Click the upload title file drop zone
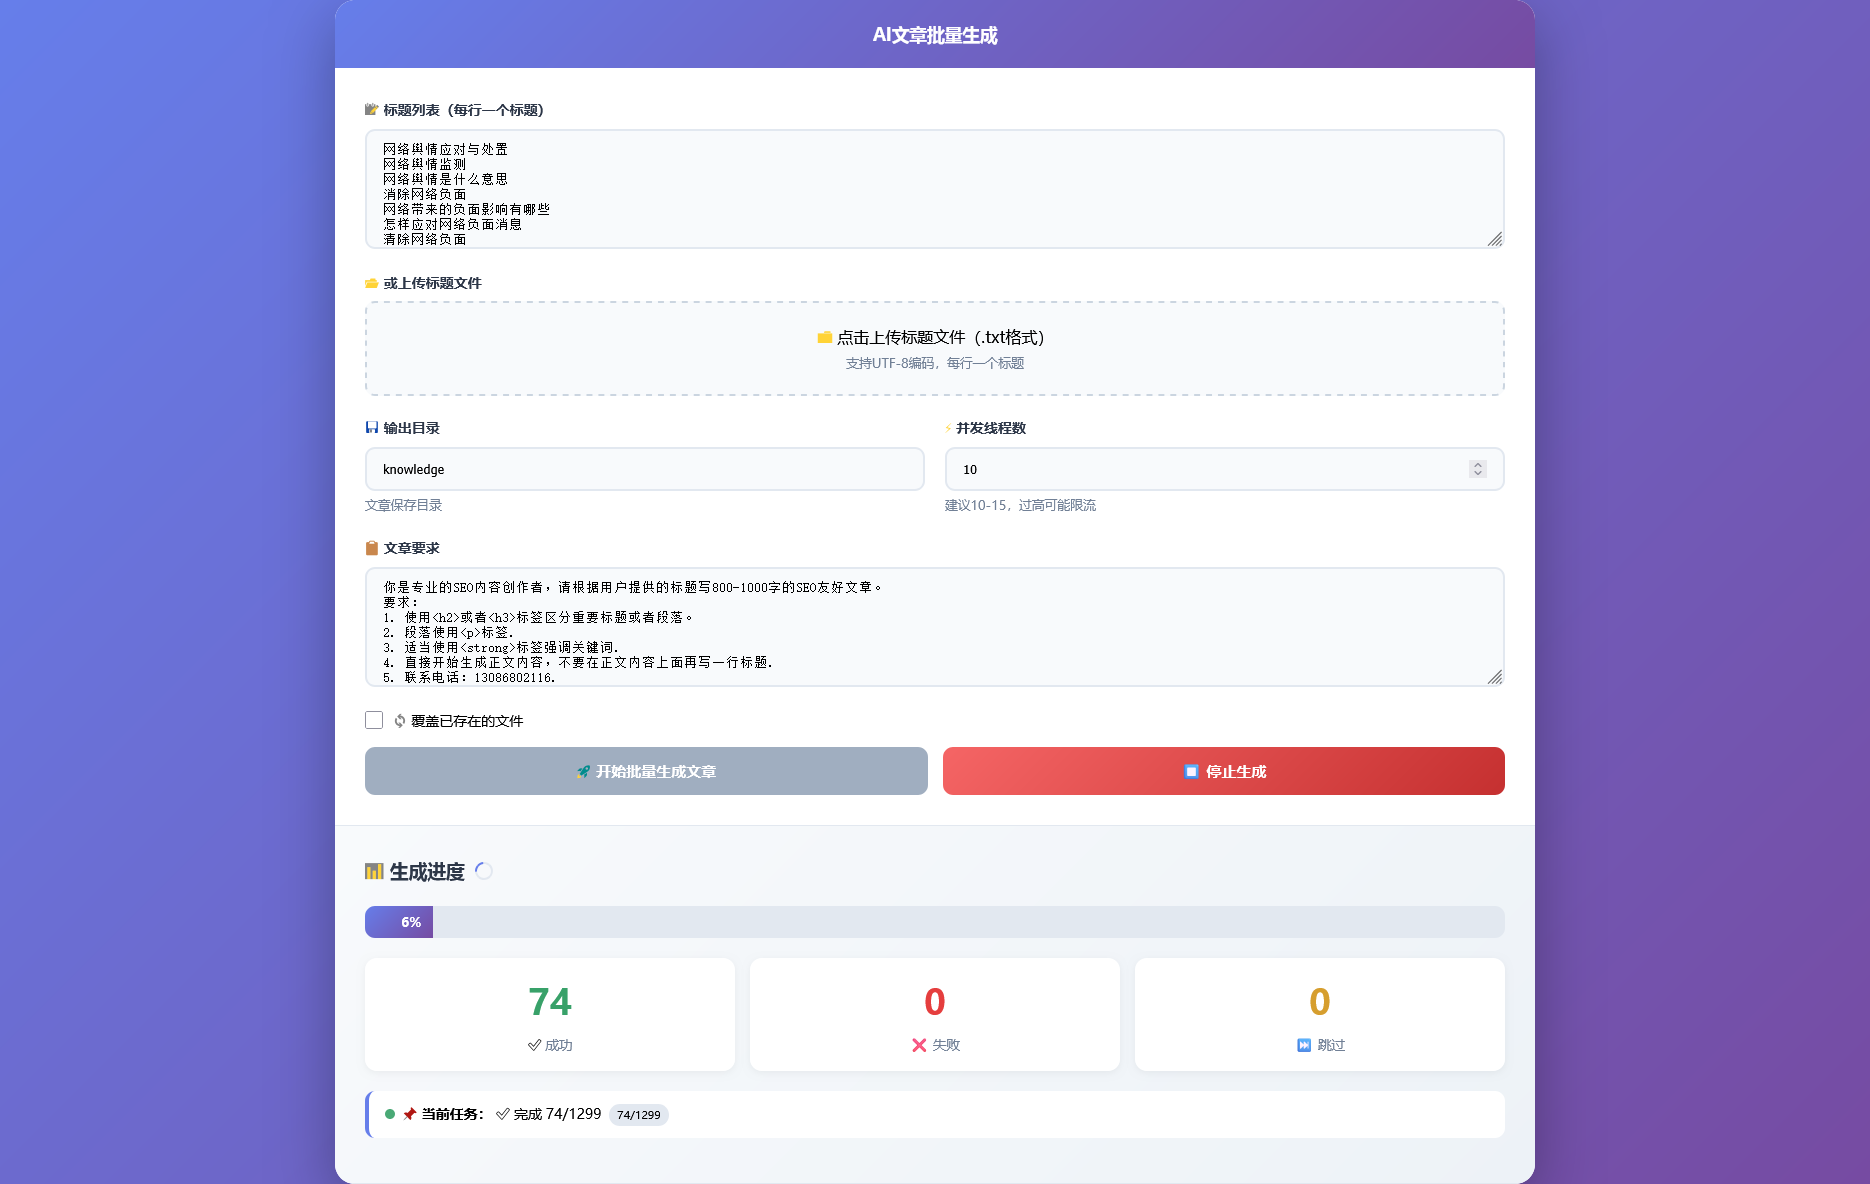Viewport: 1870px width, 1184px height. point(934,348)
